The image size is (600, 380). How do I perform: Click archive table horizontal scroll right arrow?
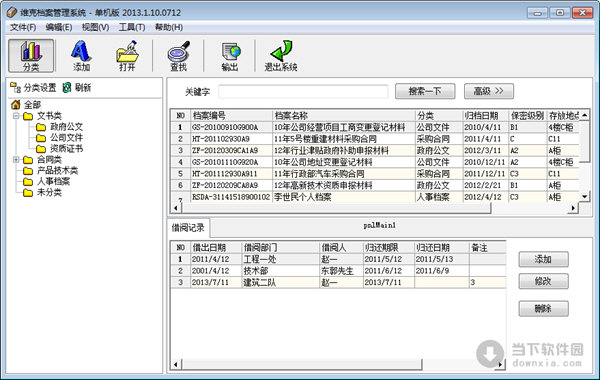pyautogui.click(x=573, y=208)
